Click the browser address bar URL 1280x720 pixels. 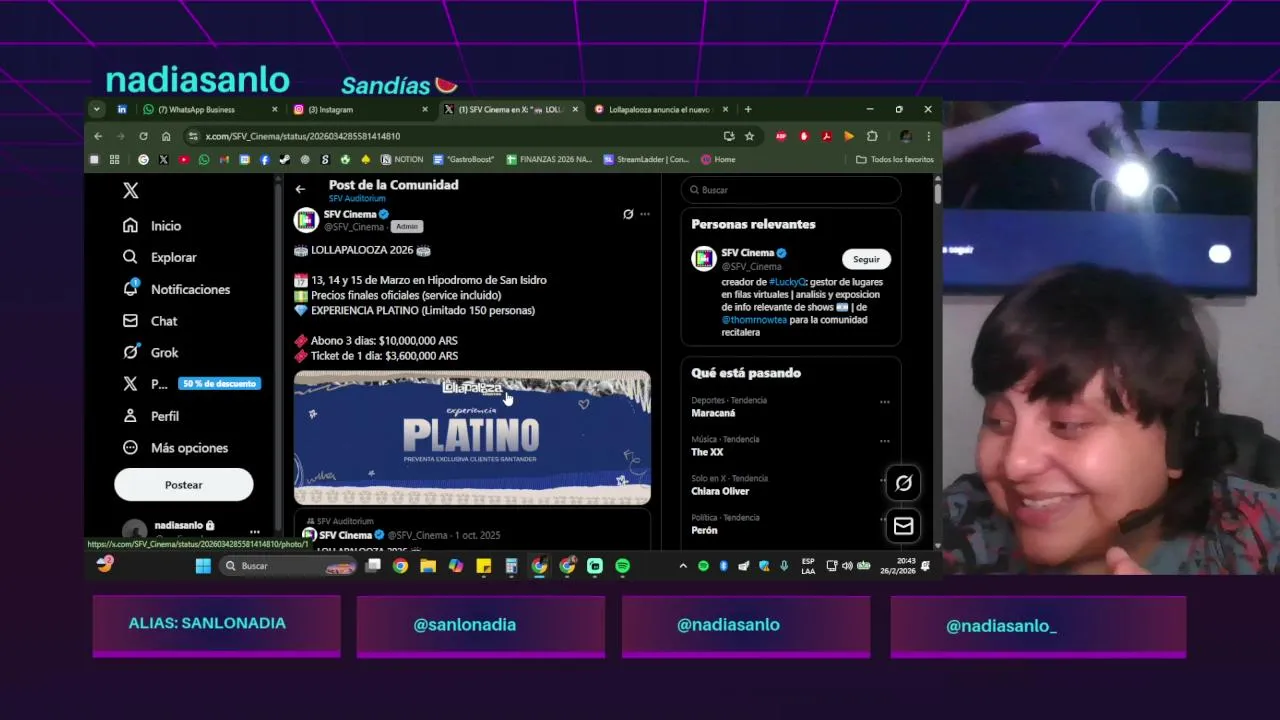pos(303,136)
